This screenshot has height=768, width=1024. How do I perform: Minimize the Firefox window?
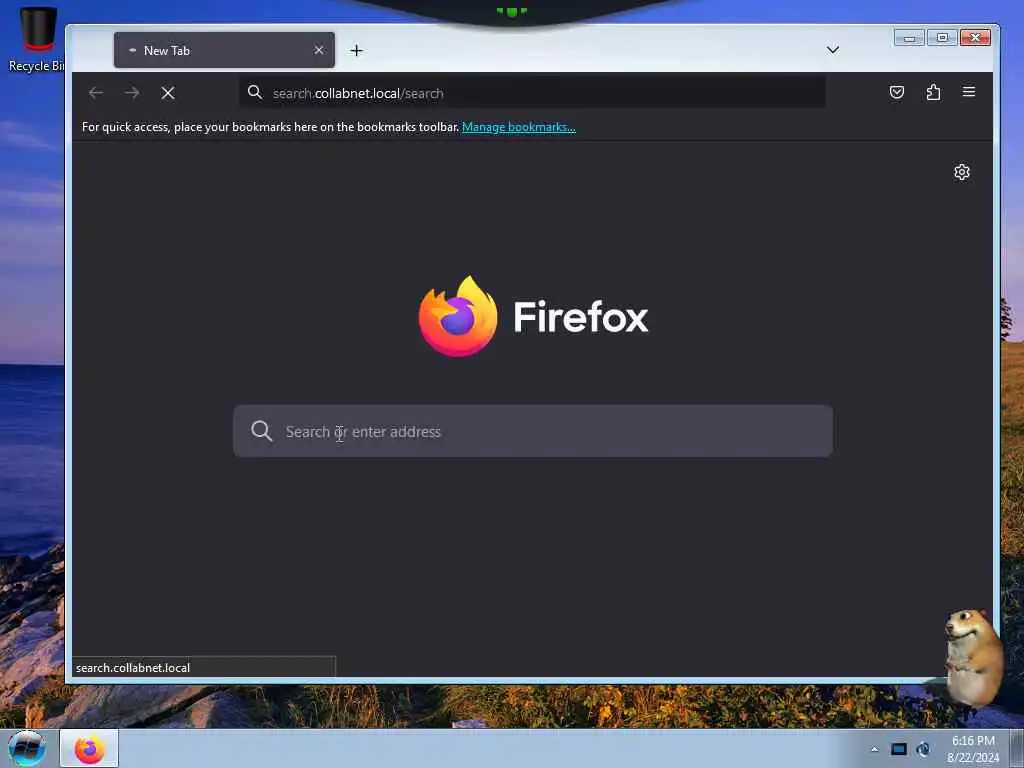pyautogui.click(x=909, y=38)
